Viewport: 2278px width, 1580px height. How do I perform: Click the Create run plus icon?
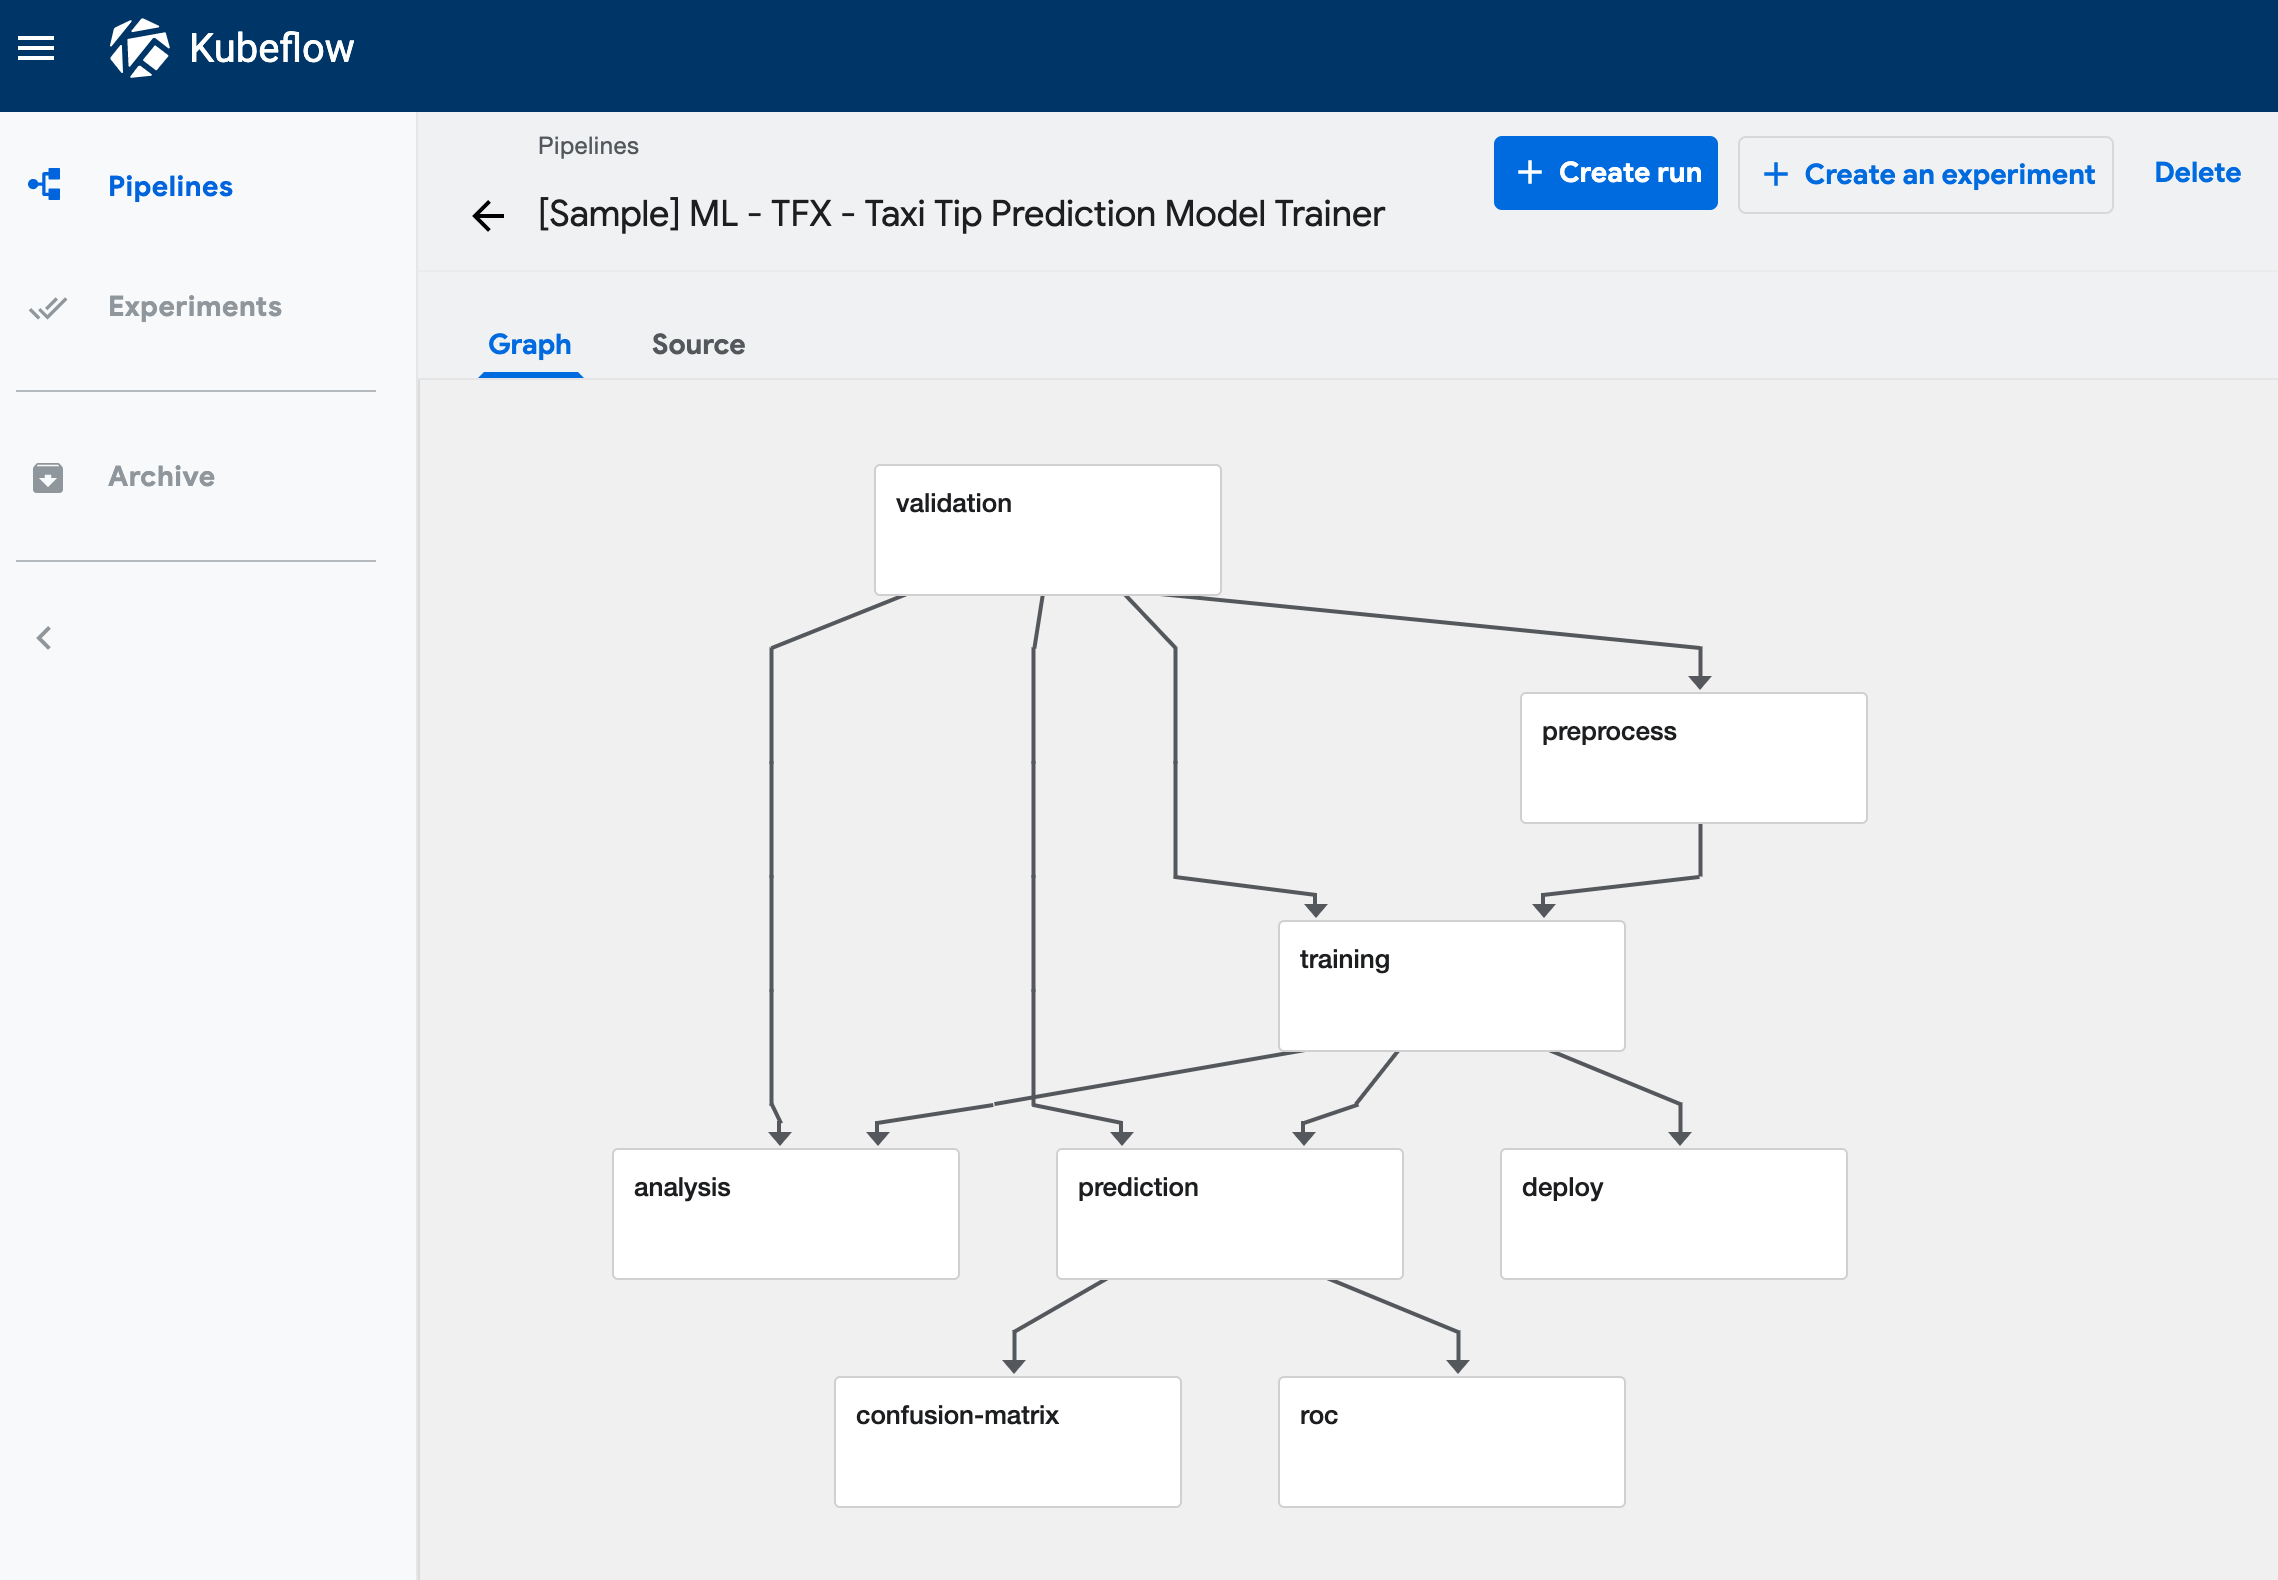click(1527, 173)
